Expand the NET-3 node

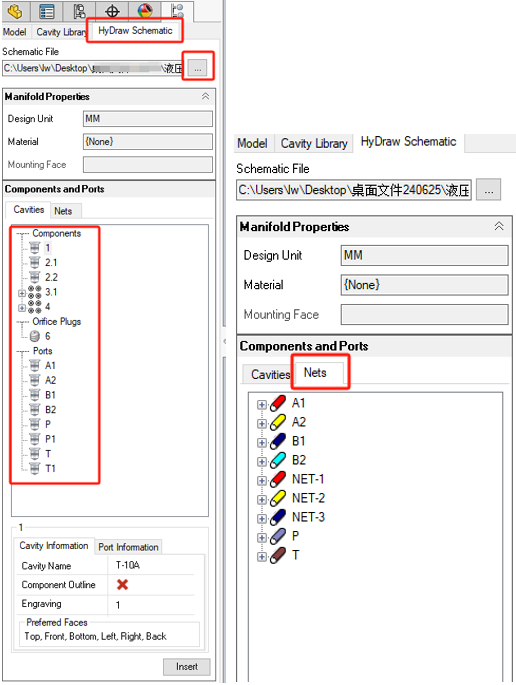click(262, 519)
